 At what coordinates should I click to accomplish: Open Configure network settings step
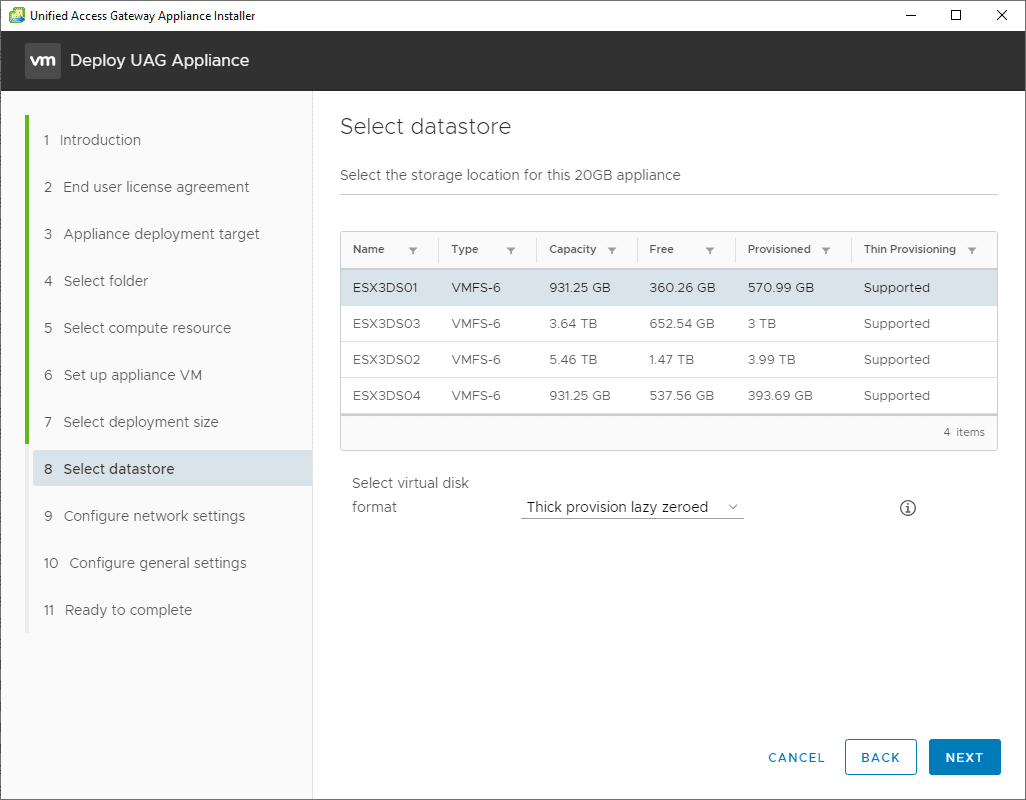[154, 516]
